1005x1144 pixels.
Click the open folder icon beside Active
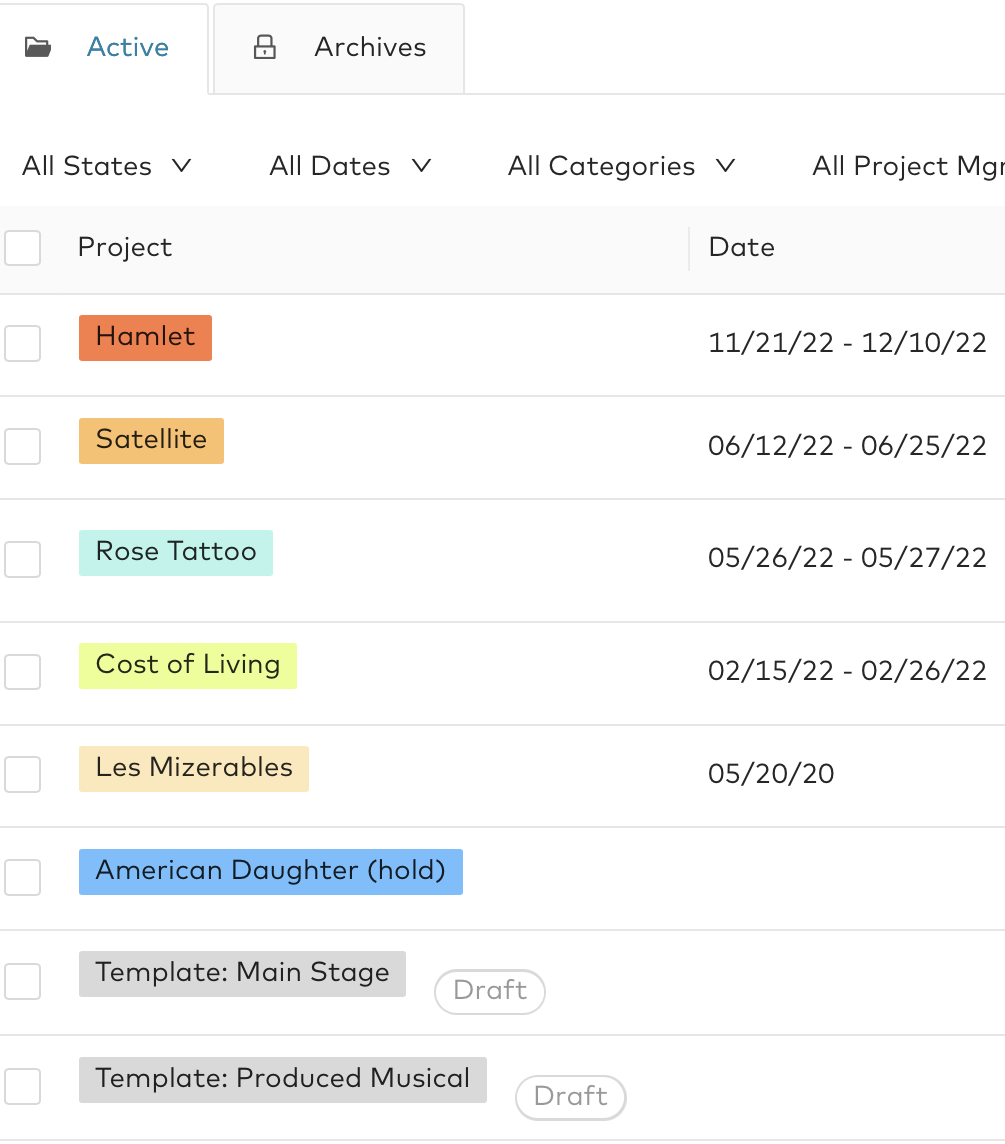coord(37,46)
